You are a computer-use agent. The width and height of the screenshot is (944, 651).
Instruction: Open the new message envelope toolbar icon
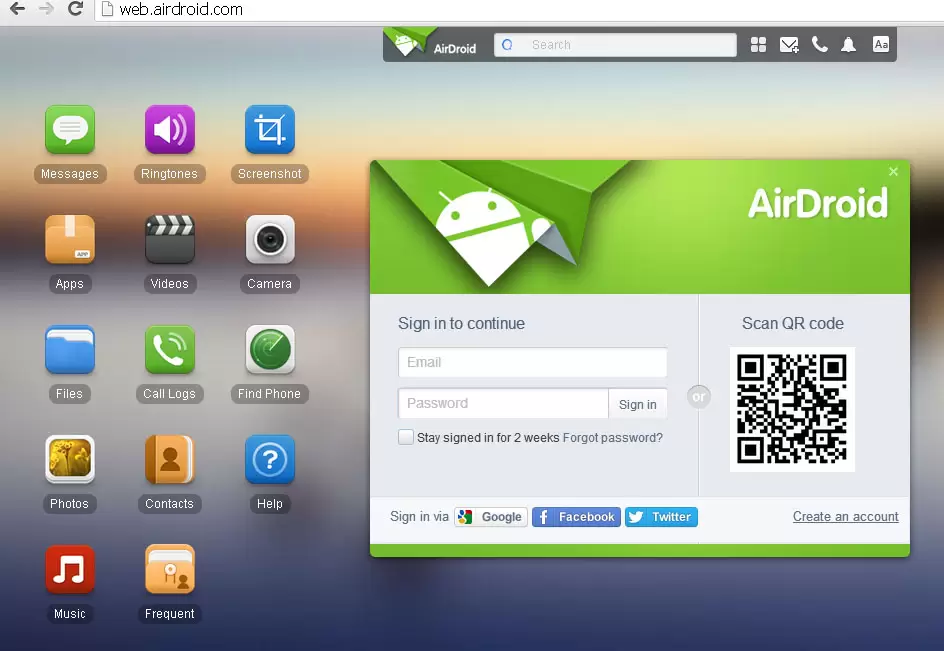pos(789,45)
